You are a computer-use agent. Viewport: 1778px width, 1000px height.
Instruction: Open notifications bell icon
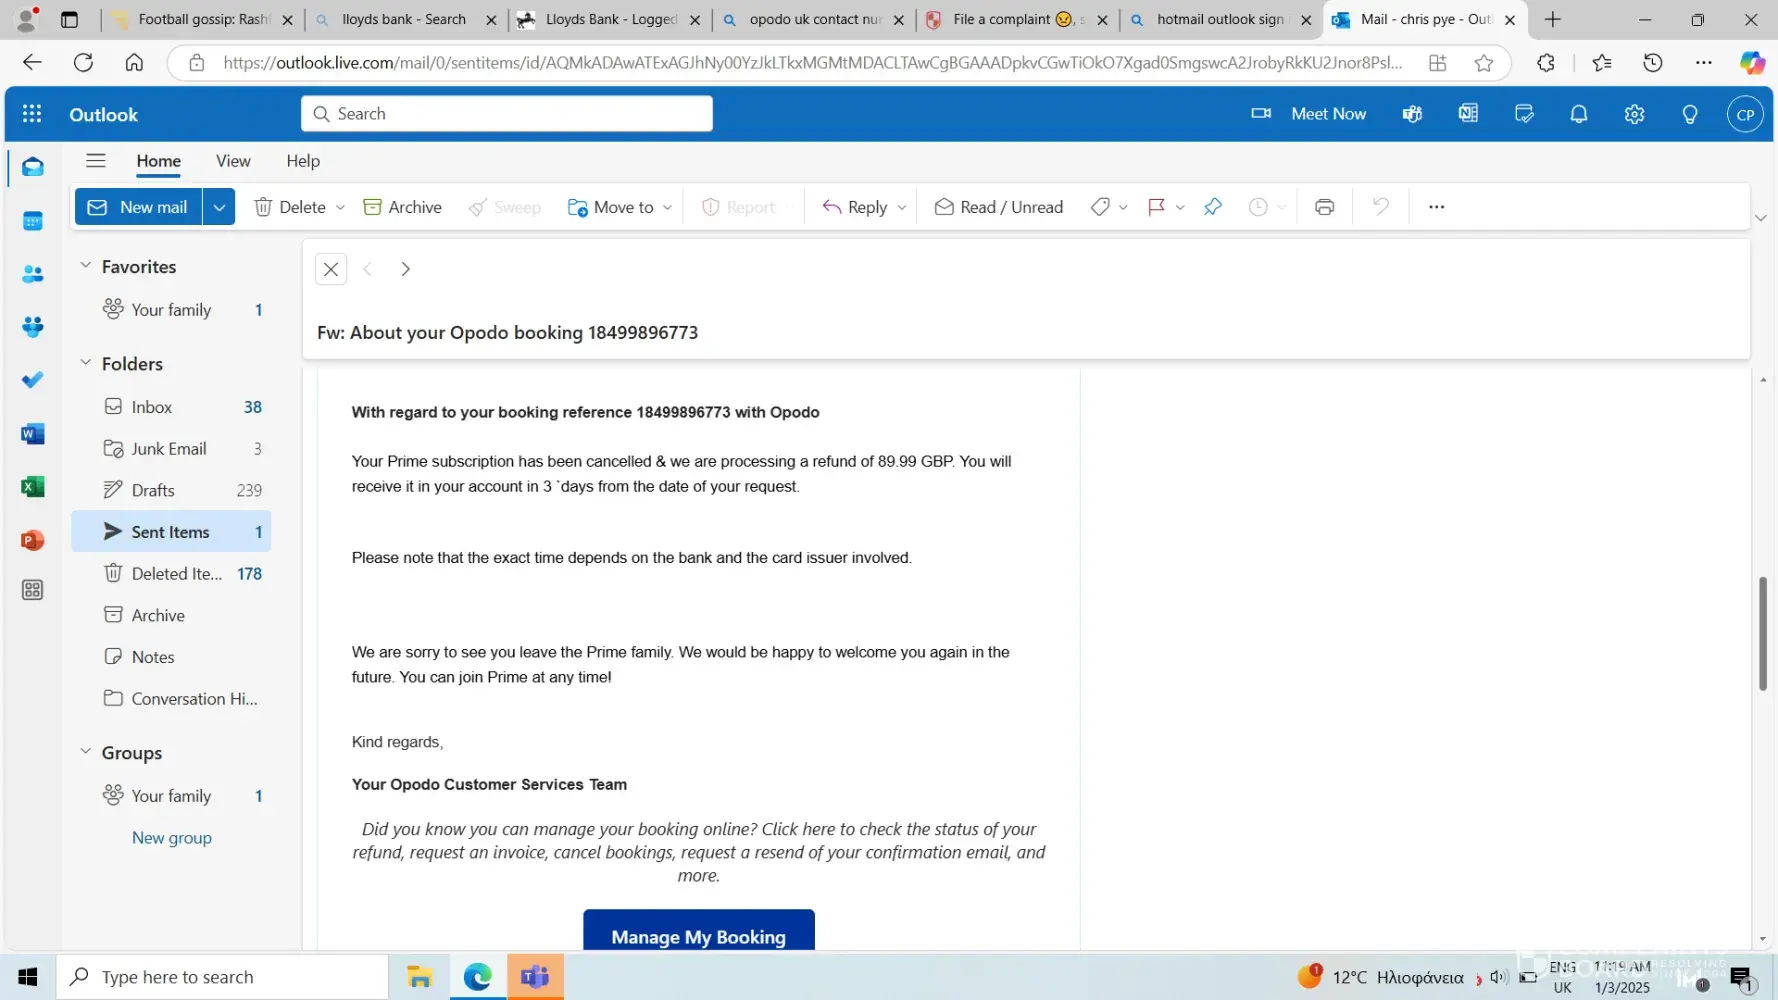pos(1578,114)
